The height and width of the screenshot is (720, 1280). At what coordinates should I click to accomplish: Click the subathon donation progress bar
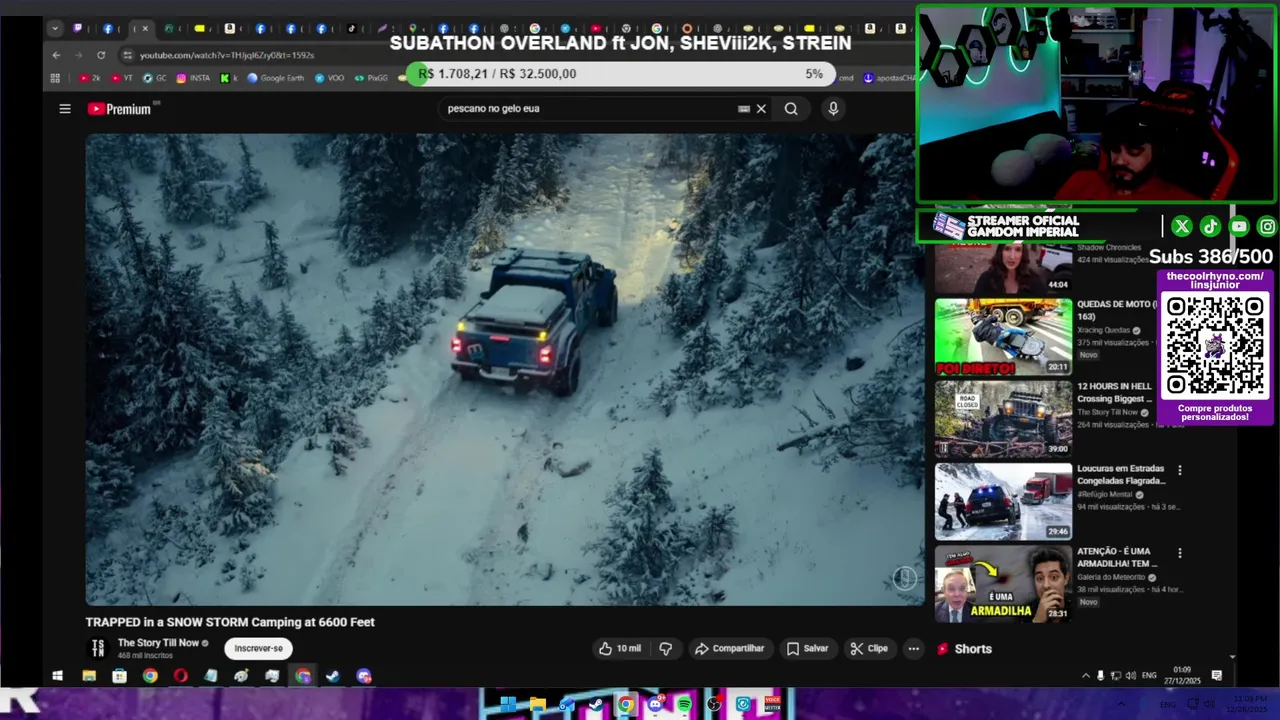point(621,74)
